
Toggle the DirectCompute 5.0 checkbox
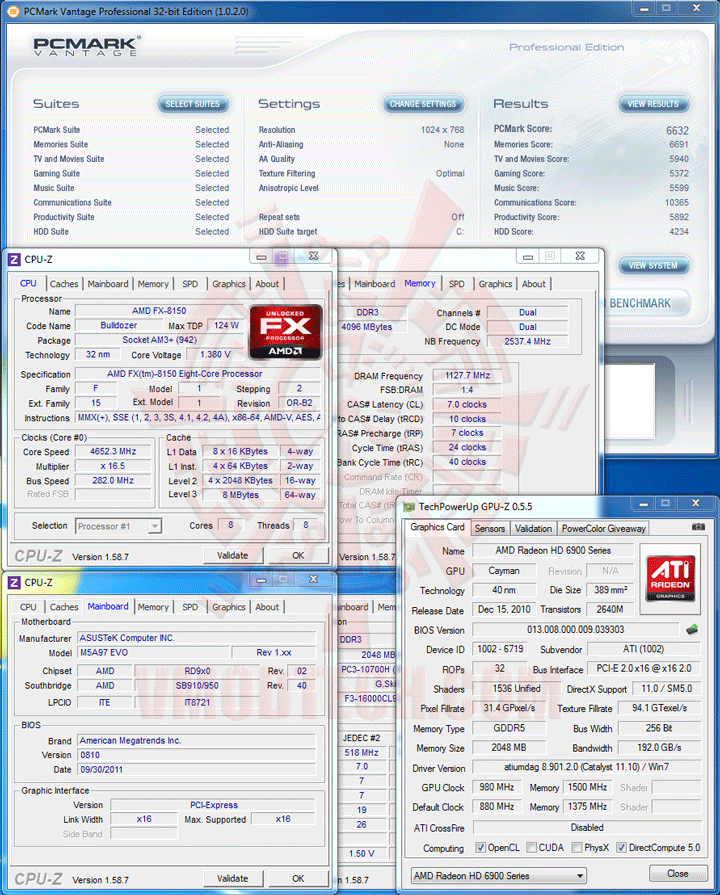(622, 848)
